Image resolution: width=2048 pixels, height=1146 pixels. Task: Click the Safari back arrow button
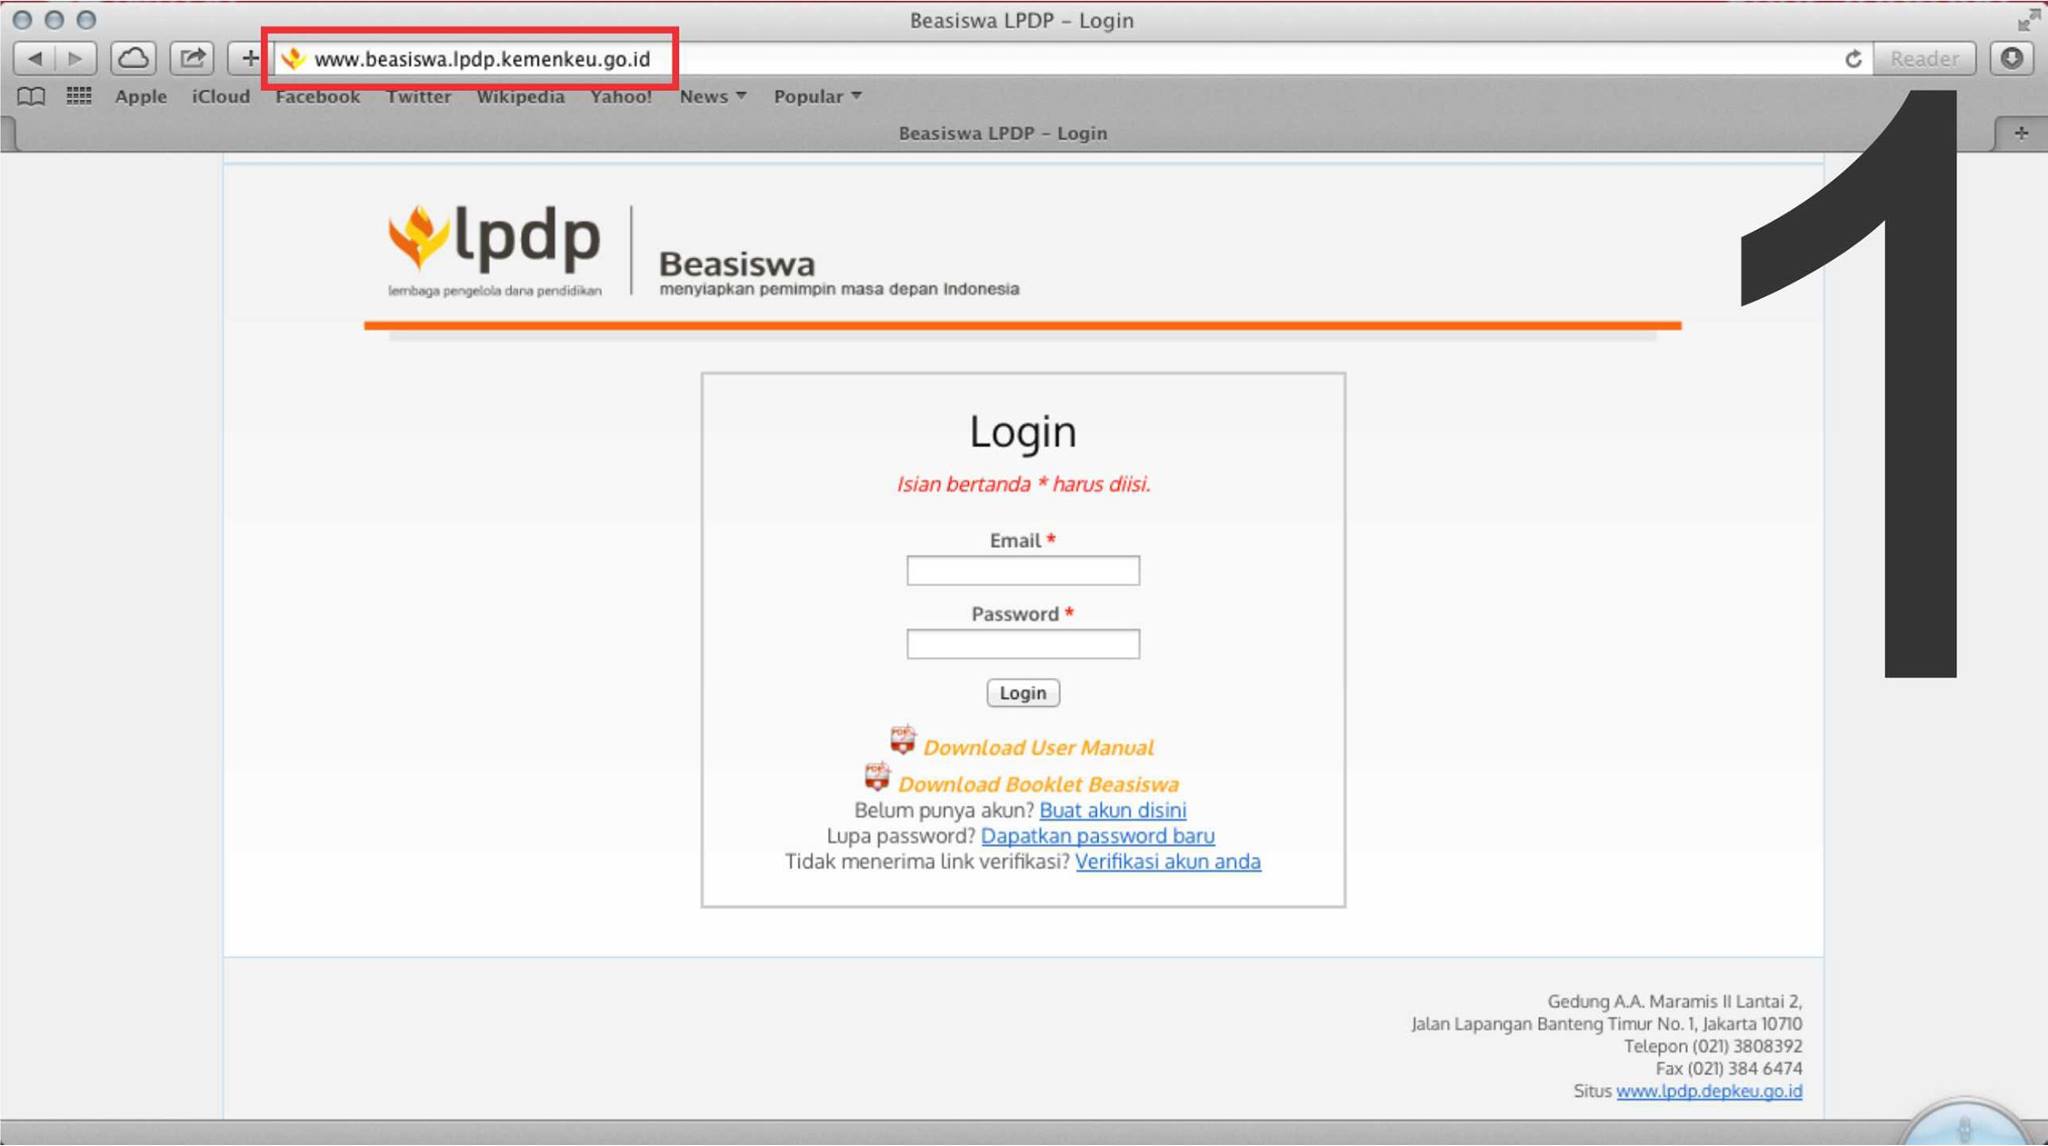tap(35, 58)
